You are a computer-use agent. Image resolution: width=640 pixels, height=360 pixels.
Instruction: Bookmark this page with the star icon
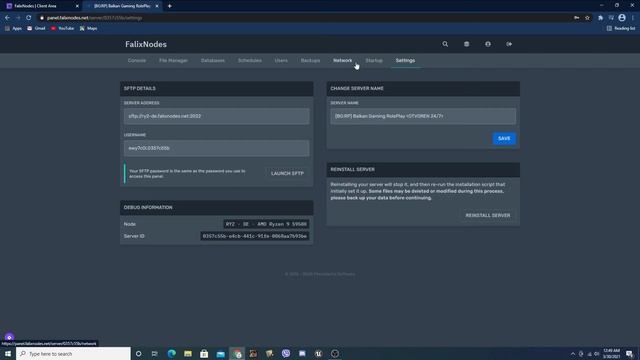[x=587, y=18]
